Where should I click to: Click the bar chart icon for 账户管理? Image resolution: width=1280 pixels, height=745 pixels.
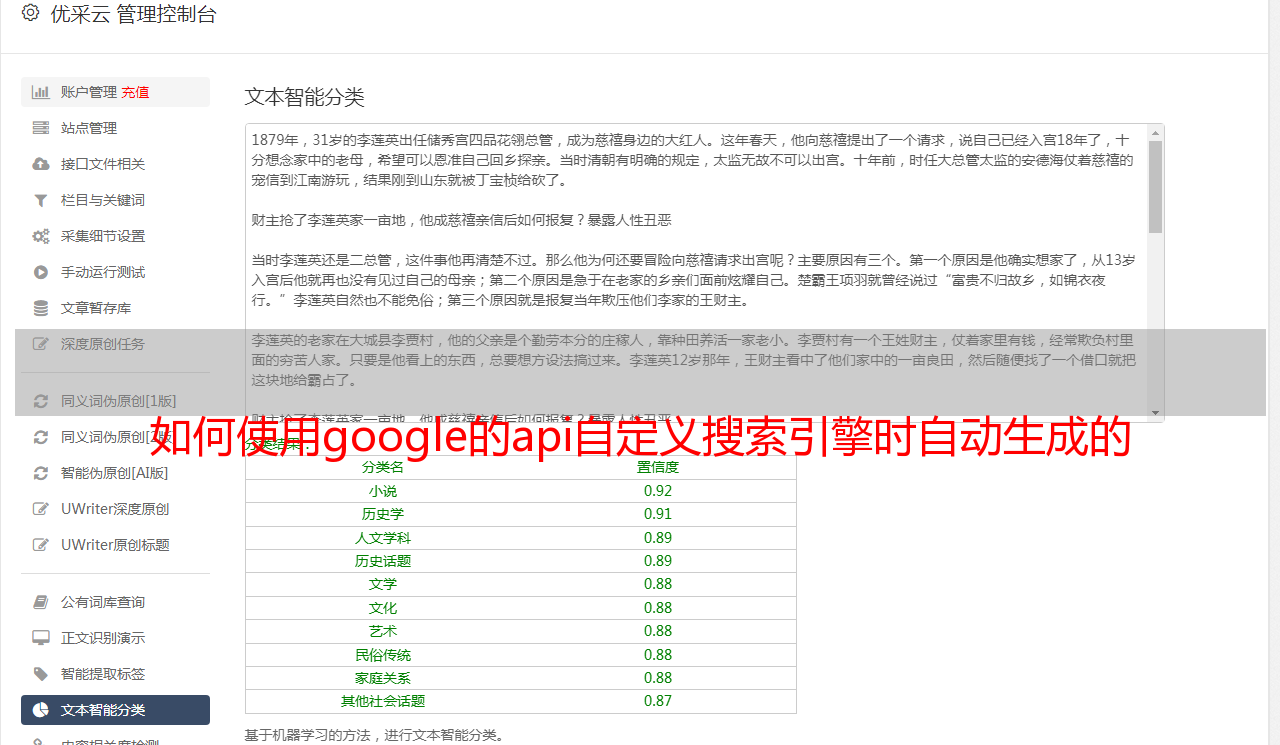41,92
